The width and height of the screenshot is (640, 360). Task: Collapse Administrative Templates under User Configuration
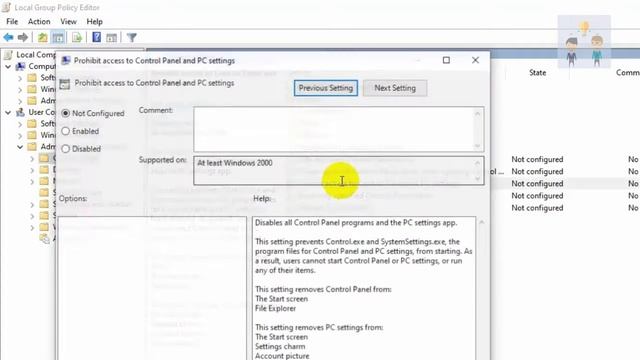tap(20, 146)
